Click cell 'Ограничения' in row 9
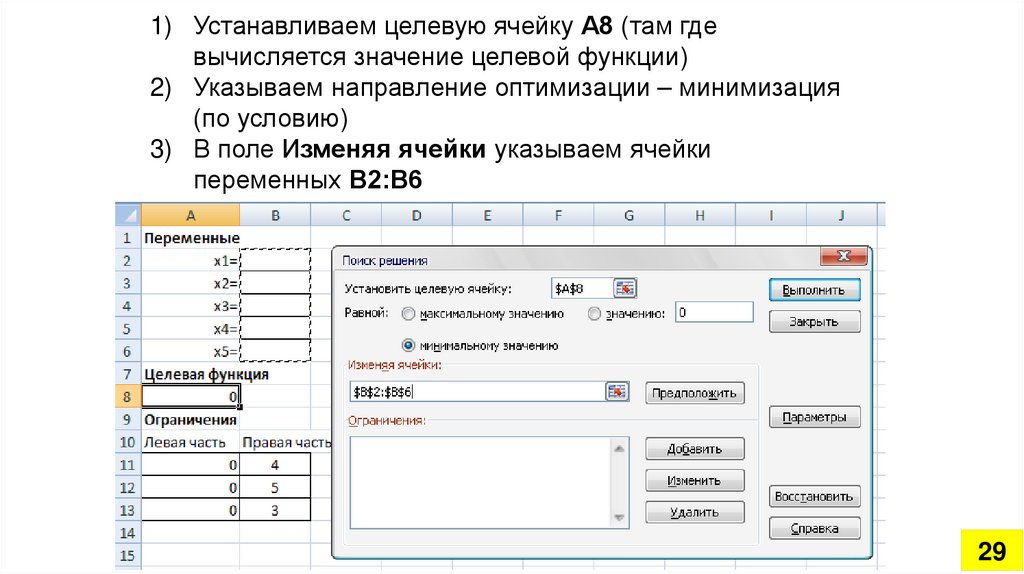Viewport: 1024px width, 574px height. click(x=190, y=419)
